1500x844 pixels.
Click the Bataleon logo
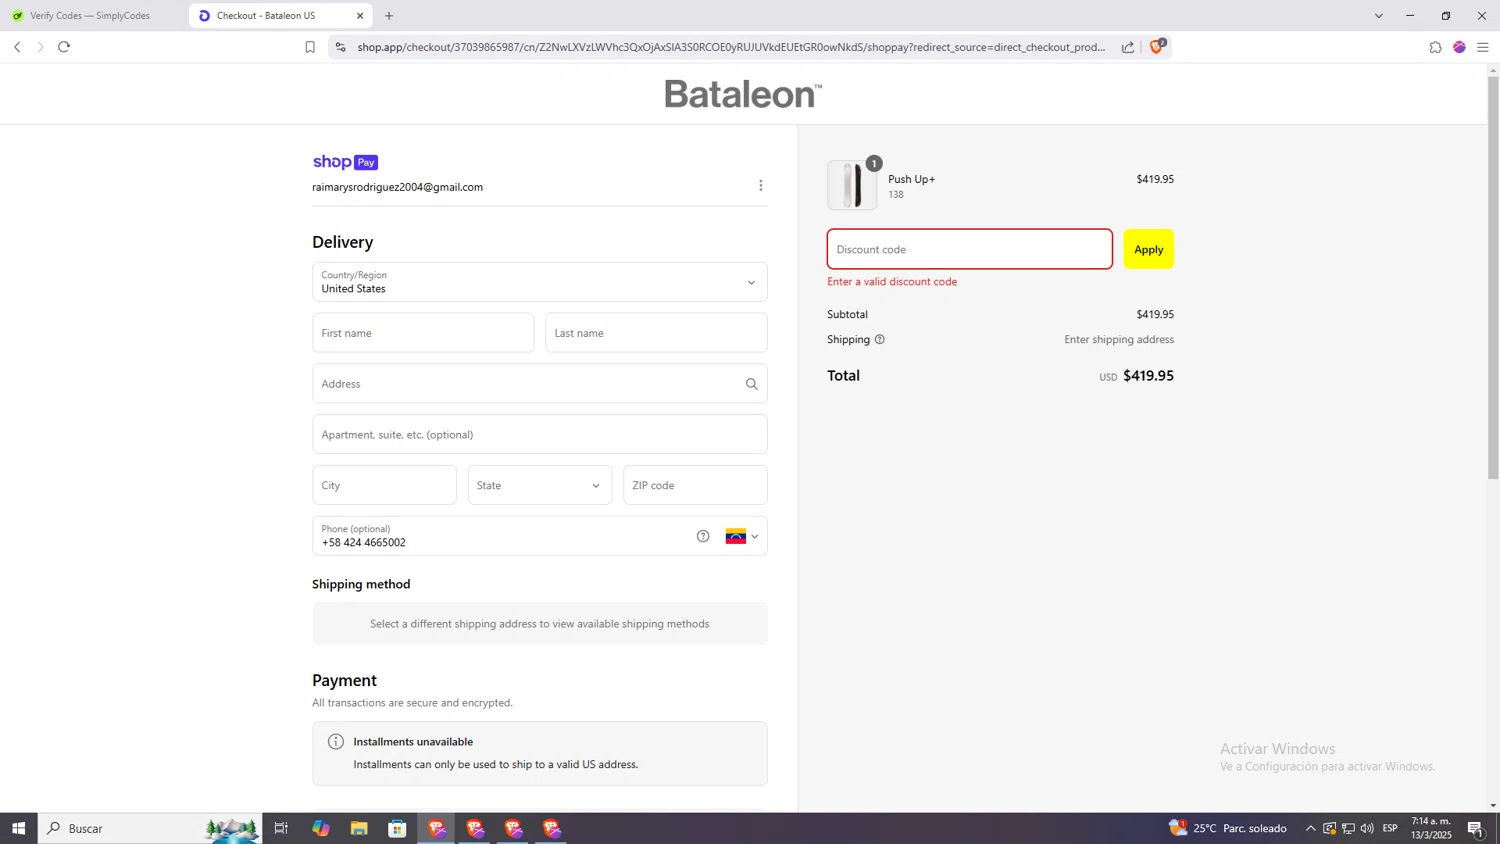743,94
